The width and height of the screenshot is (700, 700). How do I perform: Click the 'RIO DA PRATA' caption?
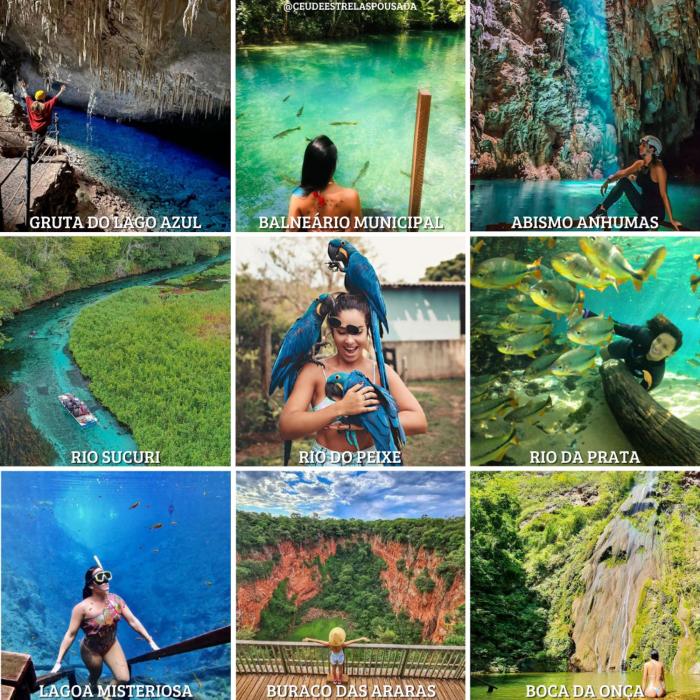[x=585, y=457]
